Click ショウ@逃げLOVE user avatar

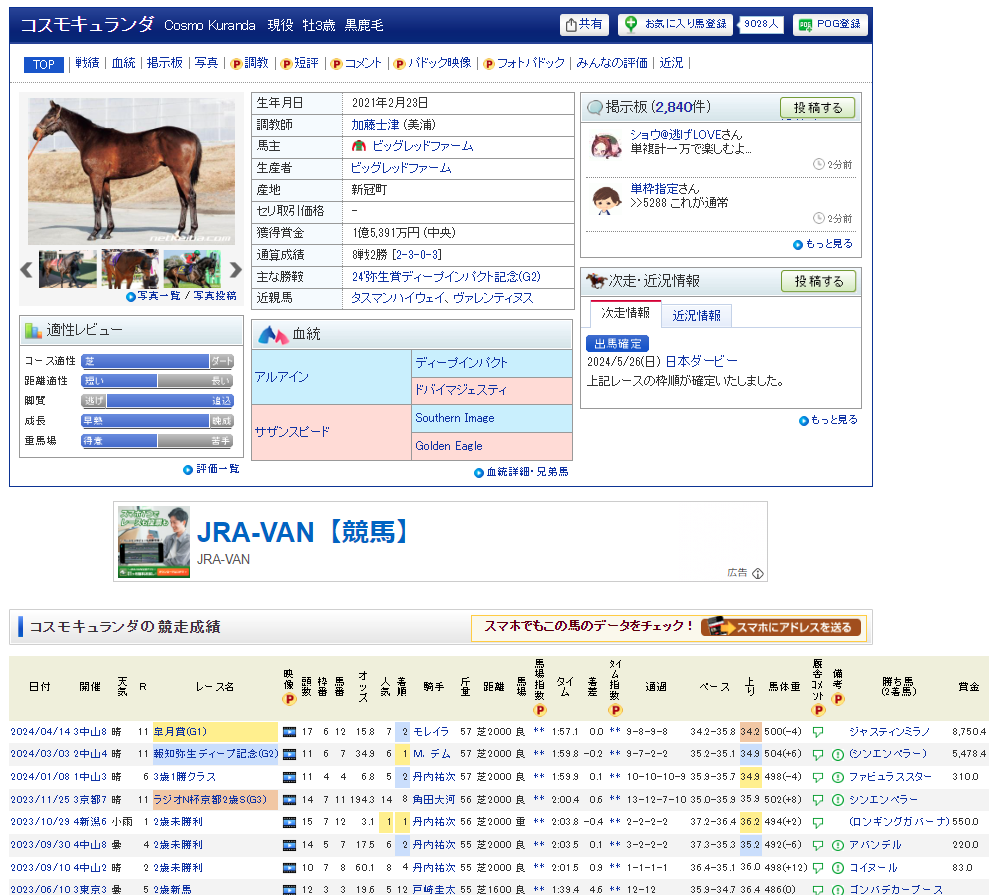(606, 146)
